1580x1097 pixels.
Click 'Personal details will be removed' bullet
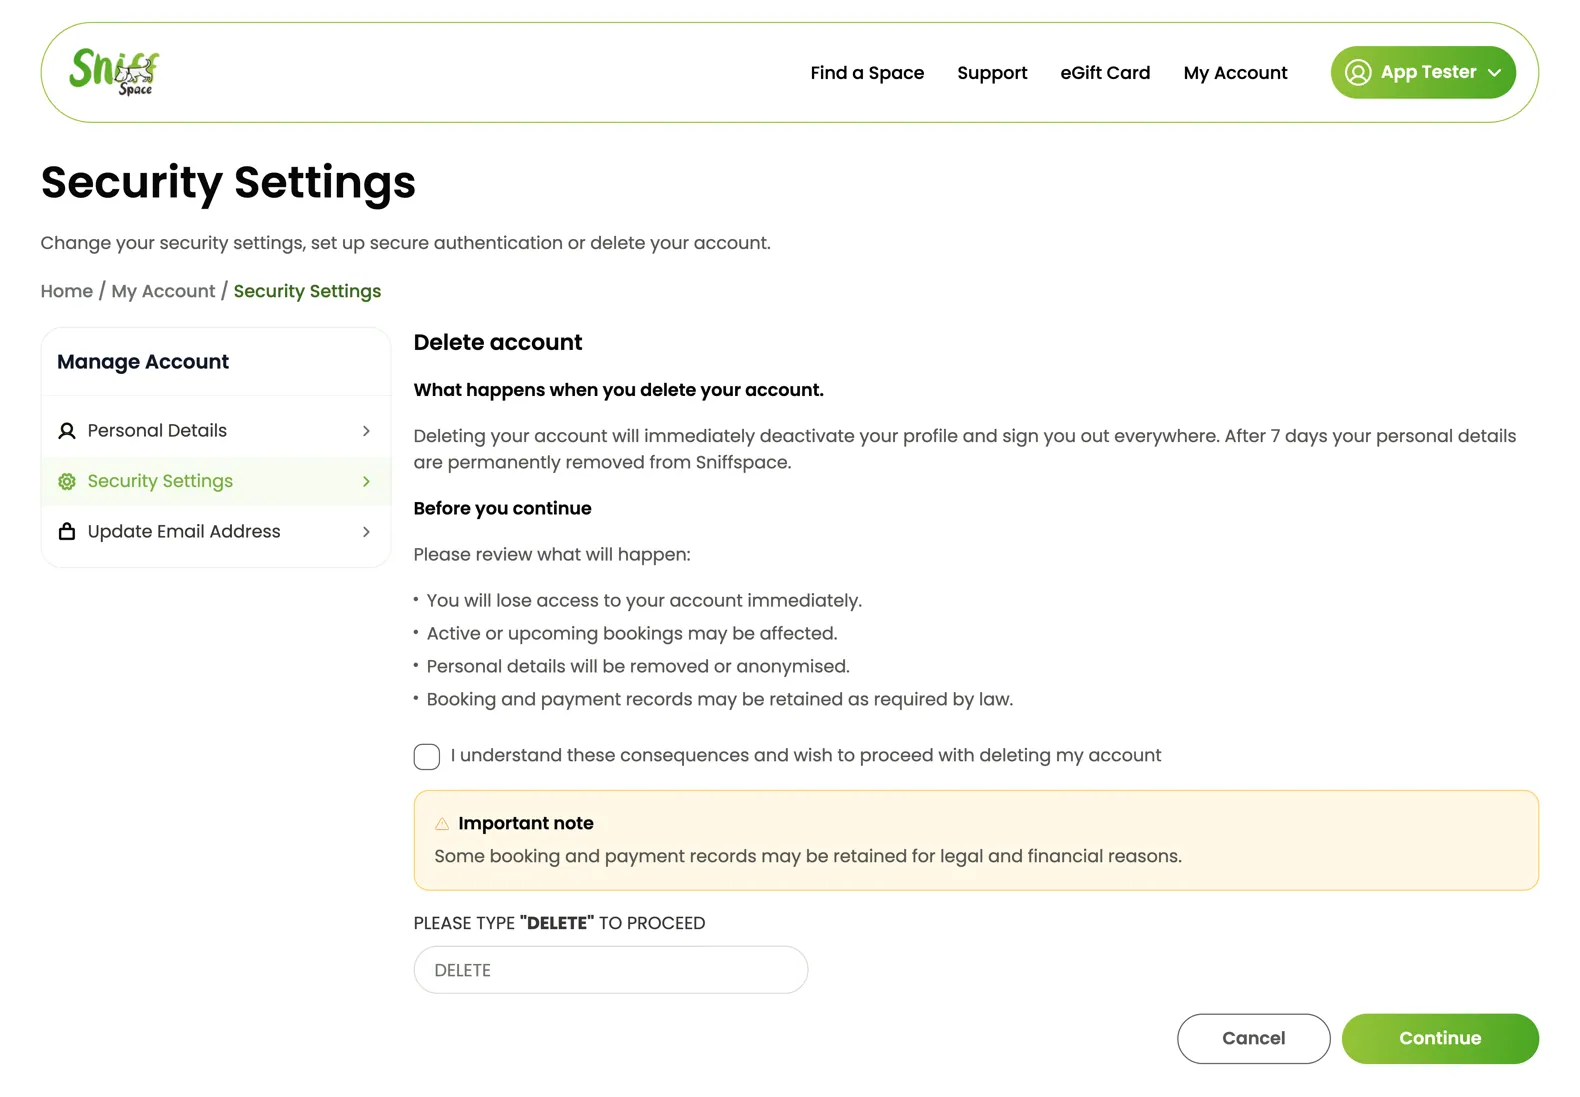pos(638,666)
